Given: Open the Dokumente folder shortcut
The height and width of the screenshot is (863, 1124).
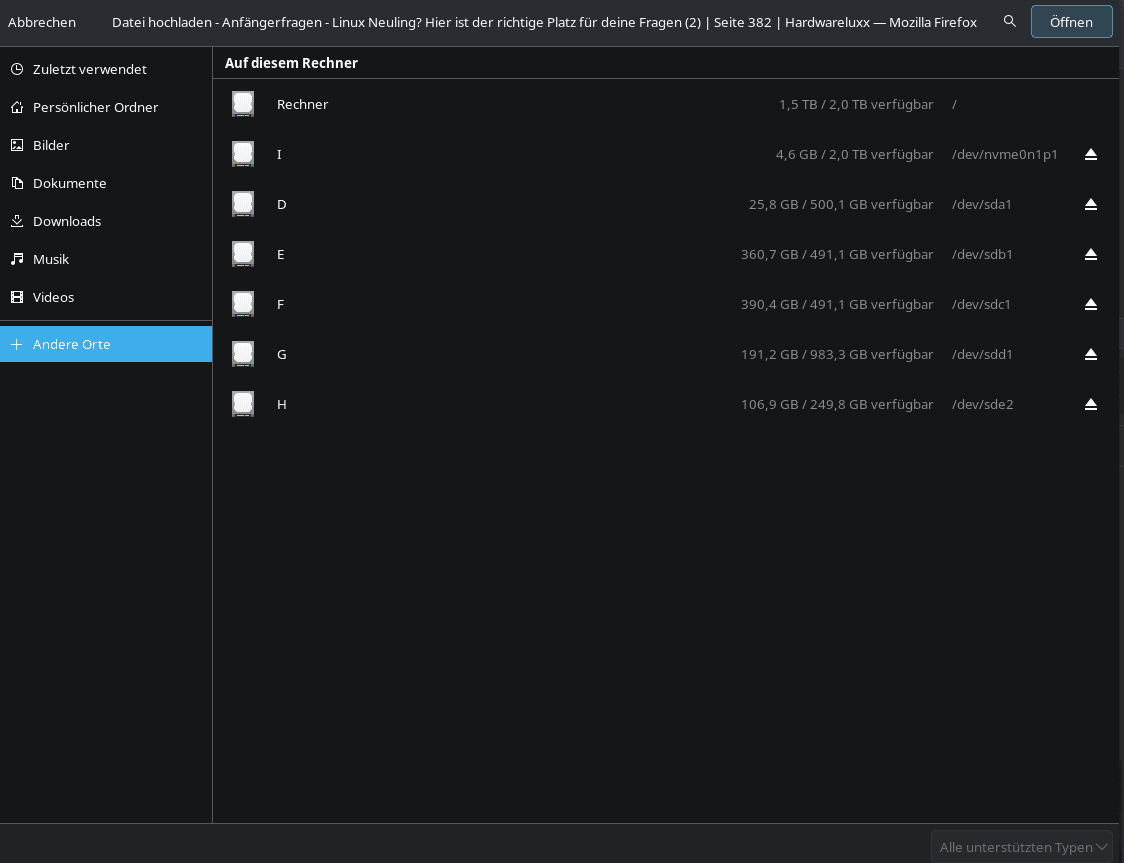Looking at the screenshot, I should pyautogui.click(x=69, y=183).
